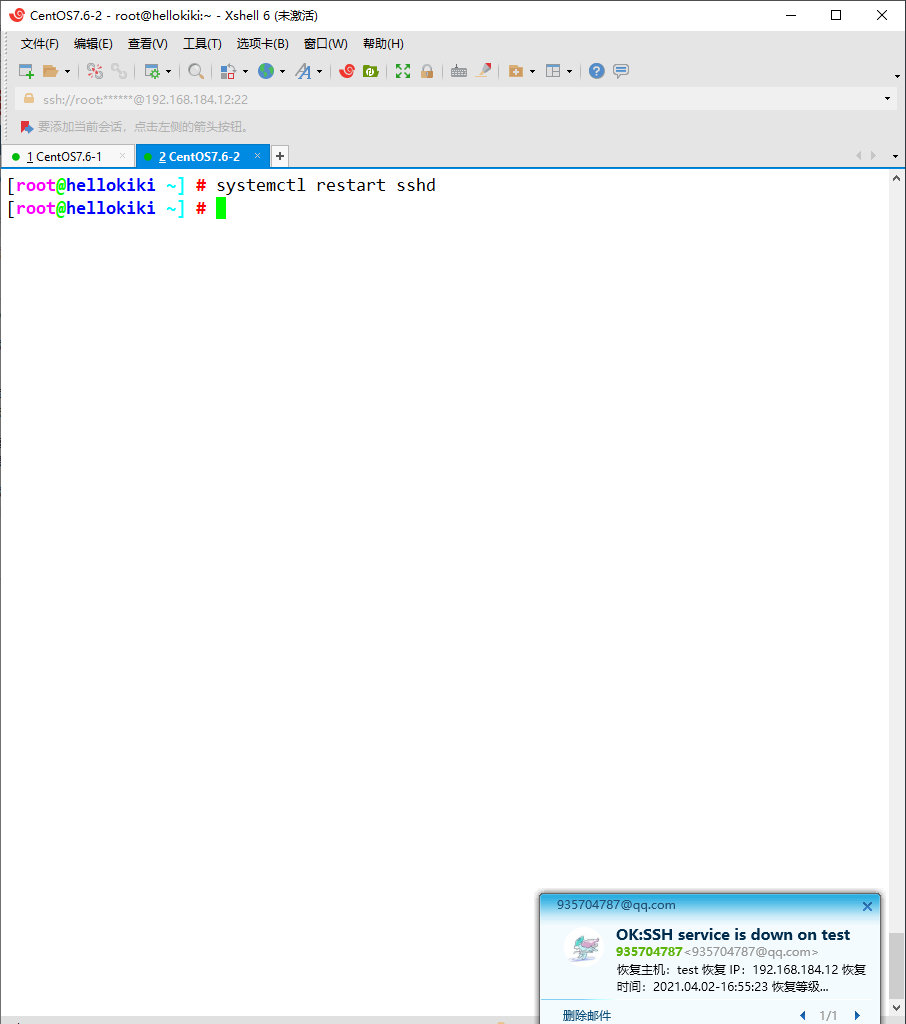Click the ssh address input field

tap(457, 99)
